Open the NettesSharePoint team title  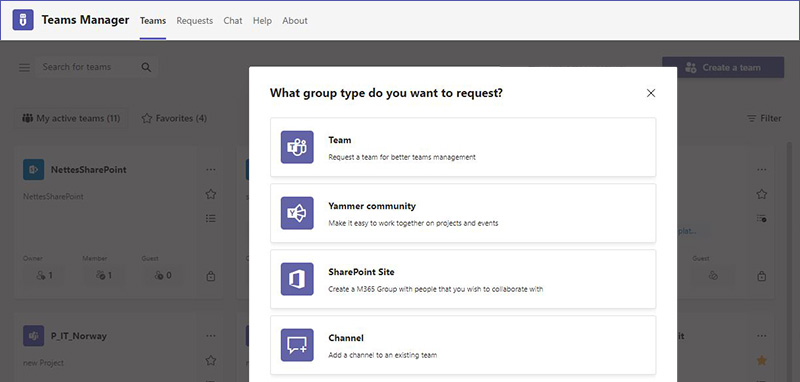click(88, 170)
